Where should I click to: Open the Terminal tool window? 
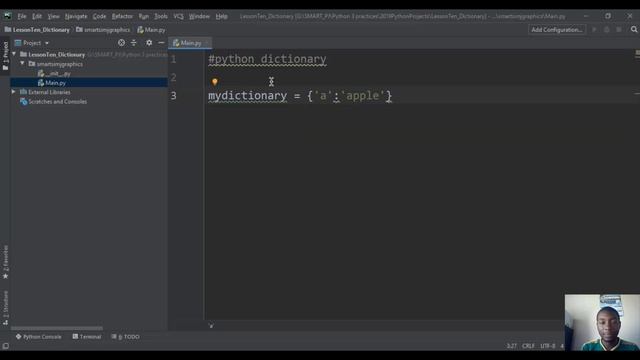point(87,337)
